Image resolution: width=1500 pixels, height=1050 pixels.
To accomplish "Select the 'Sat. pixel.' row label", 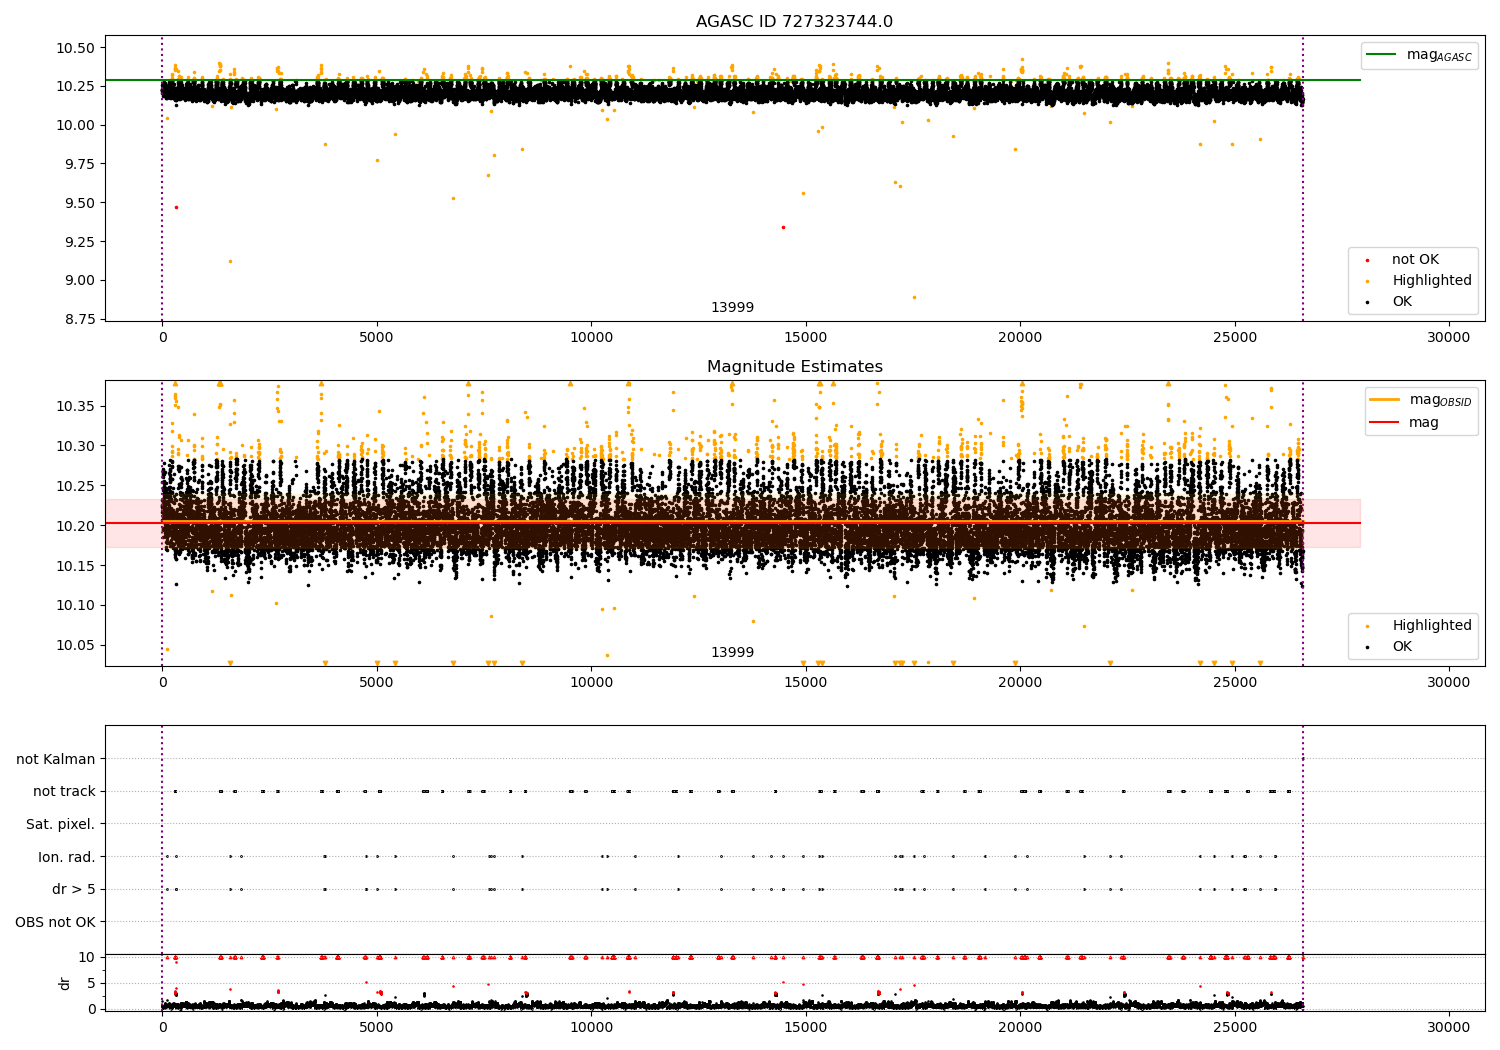I will [60, 824].
